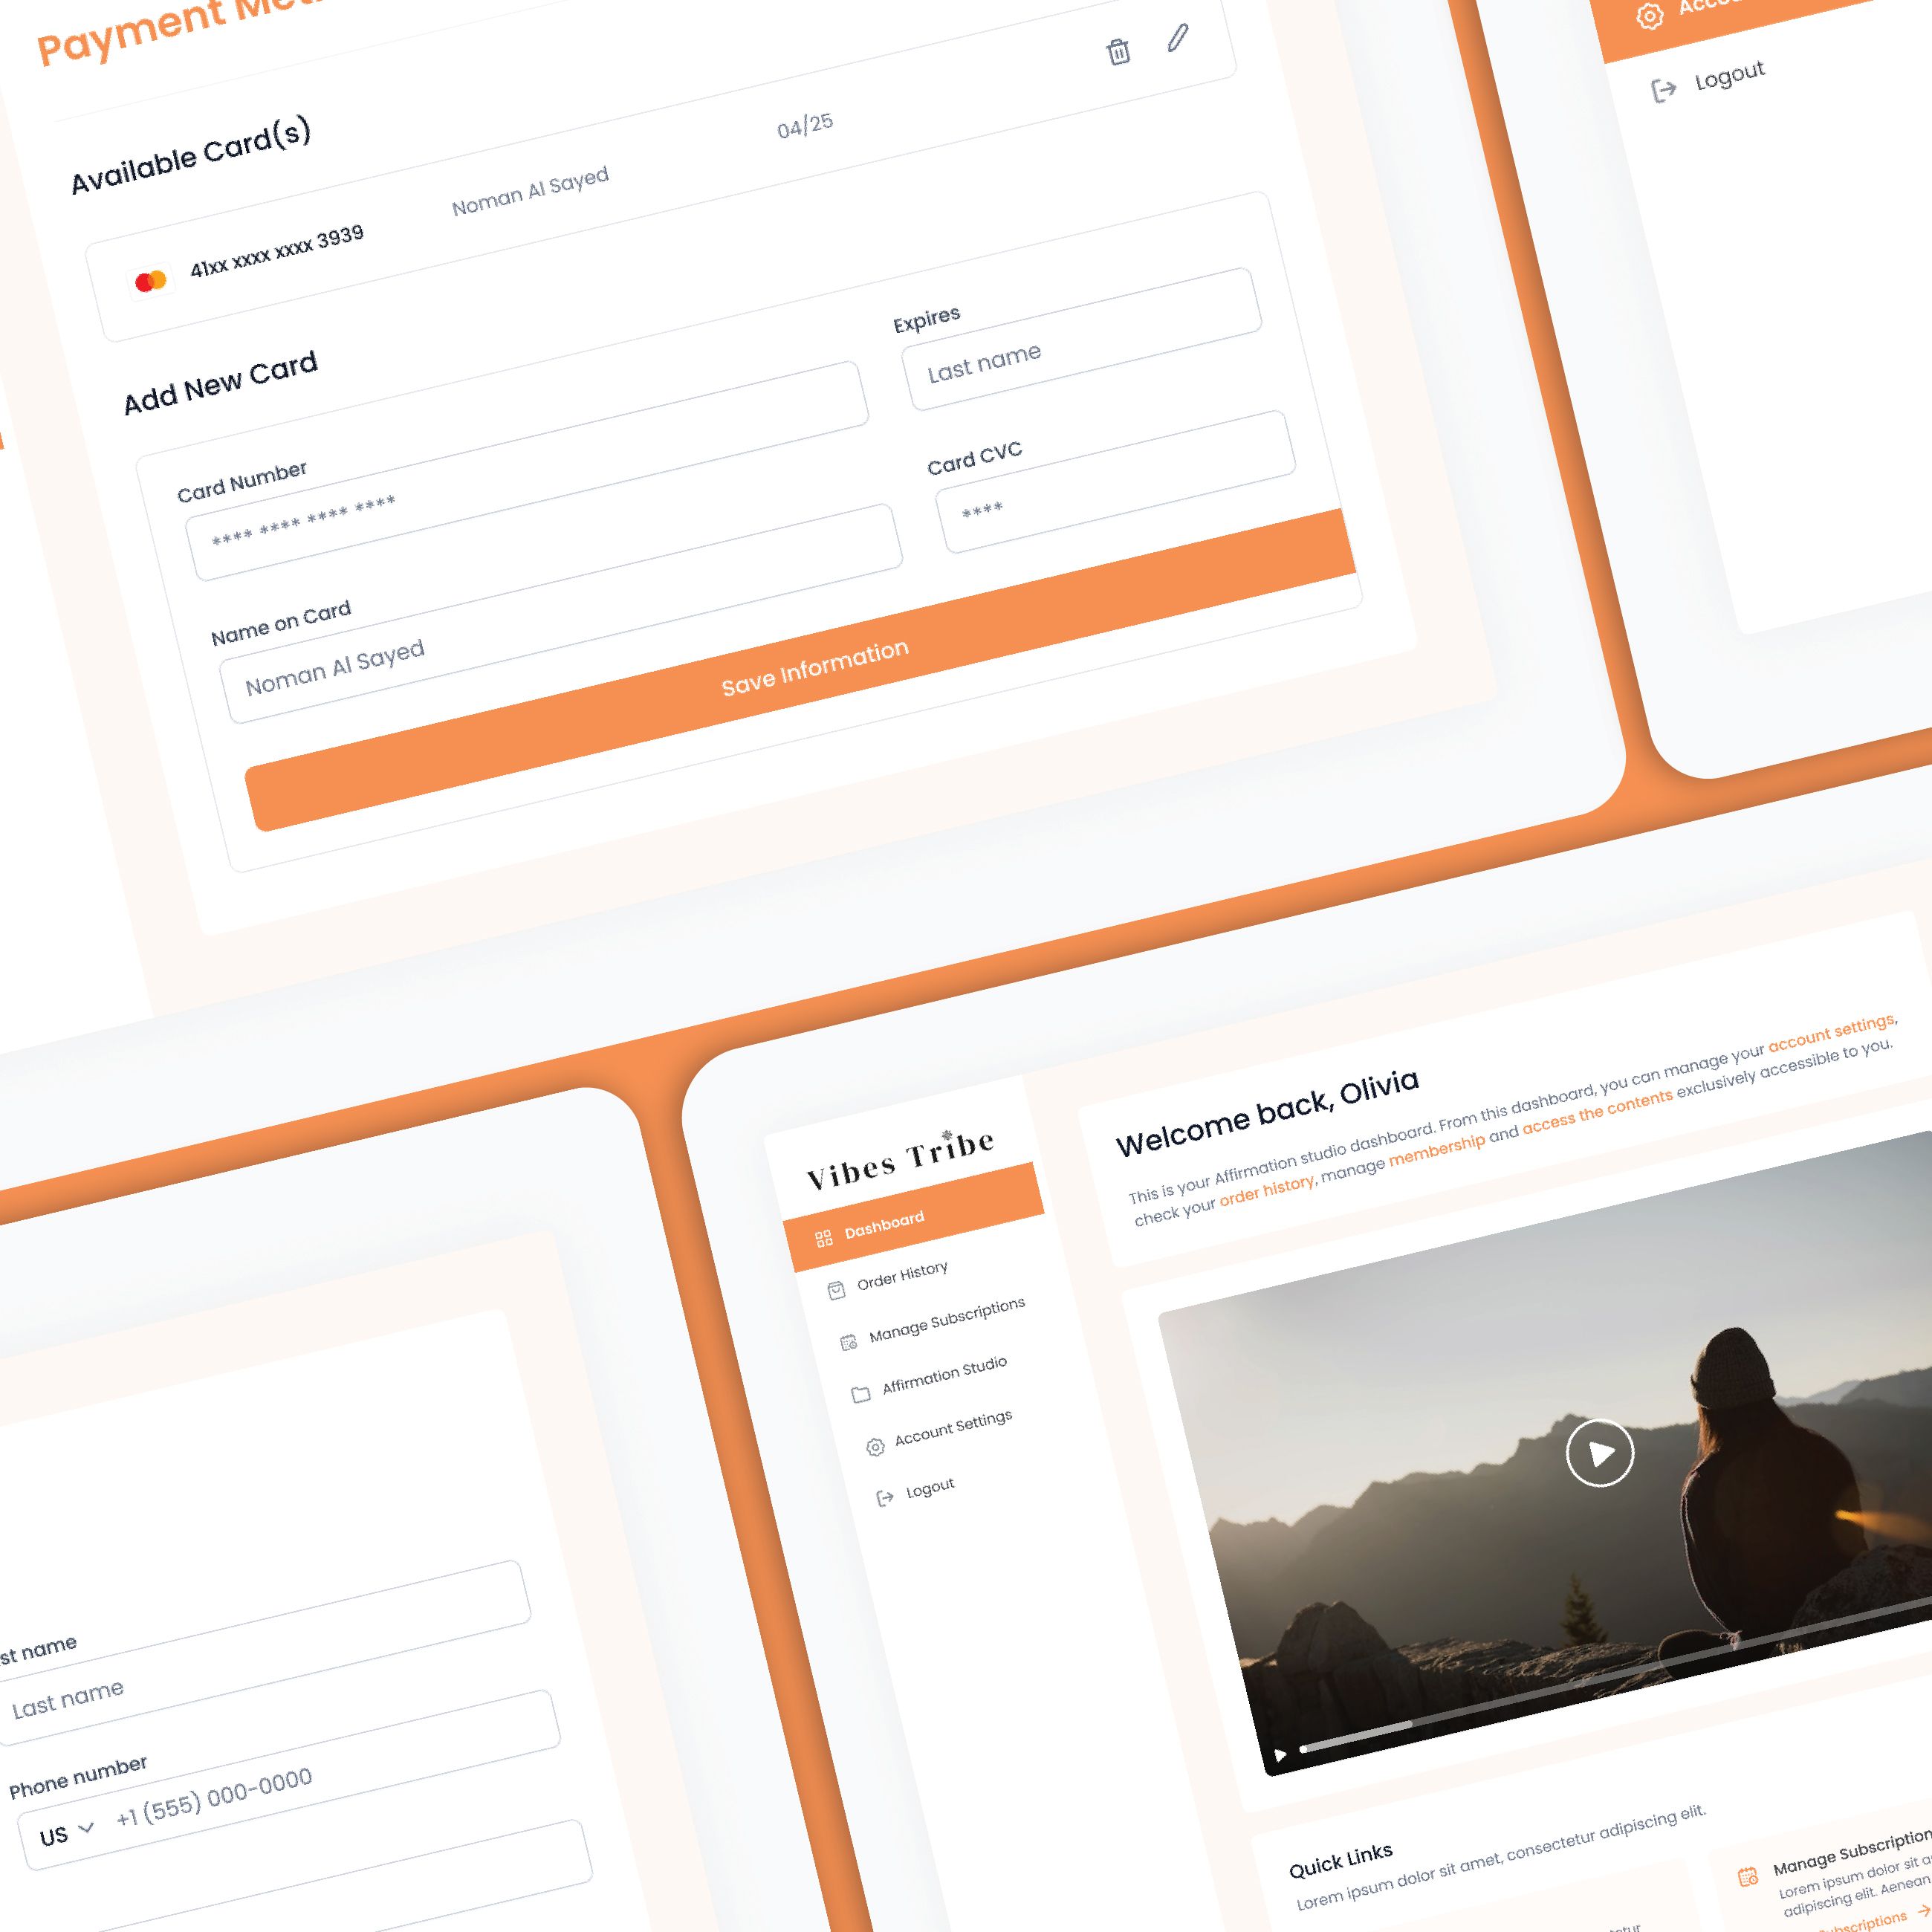Open Account Settings in the Vibes Tribe sidebar
The width and height of the screenshot is (1932, 1932).
(953, 1428)
